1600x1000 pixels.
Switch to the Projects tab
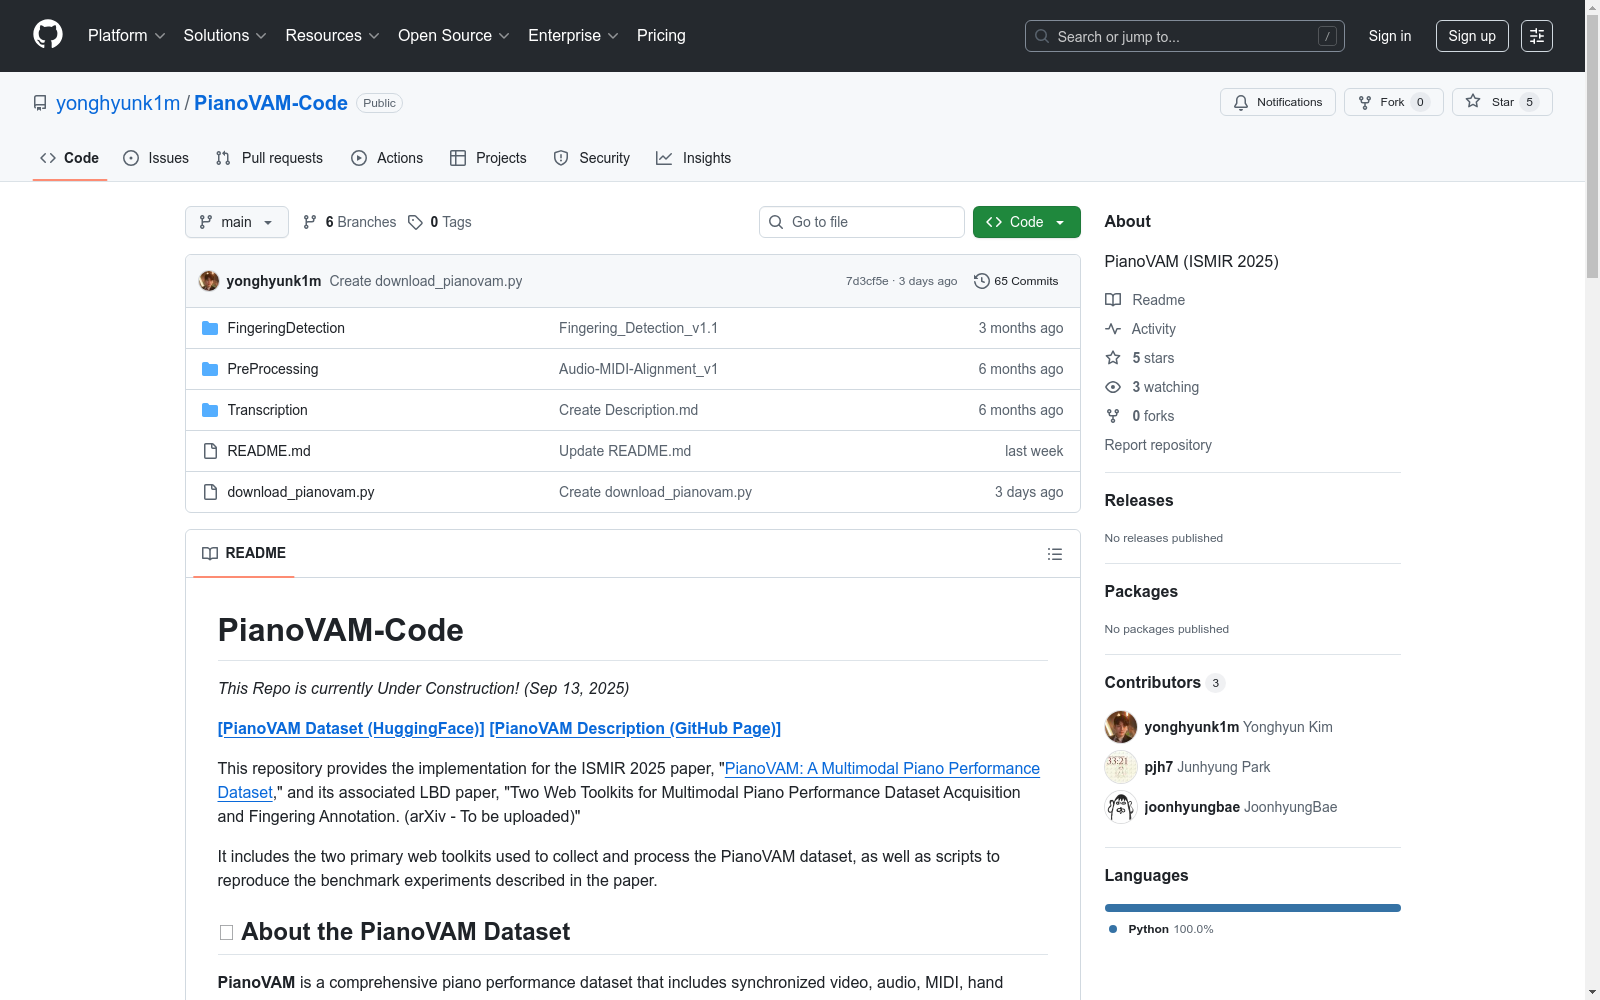(488, 158)
